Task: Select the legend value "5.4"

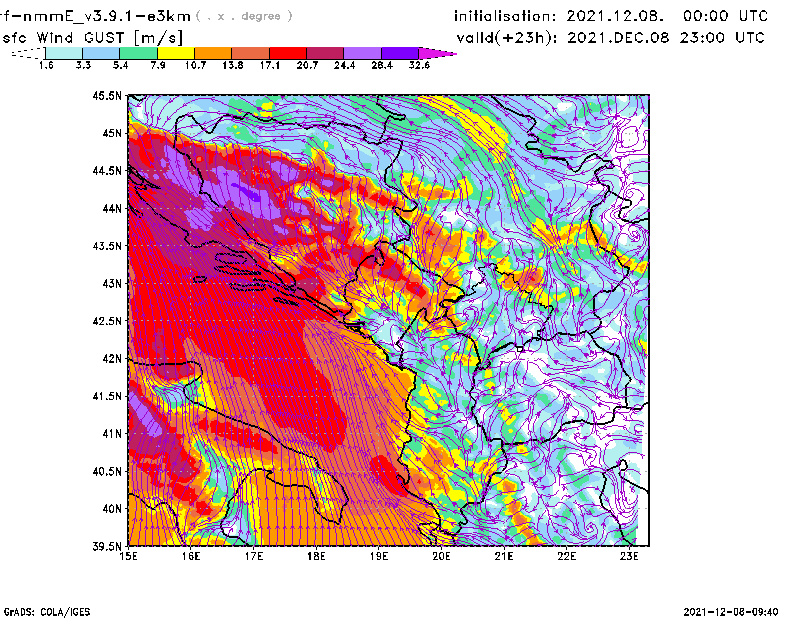Action: (120, 65)
